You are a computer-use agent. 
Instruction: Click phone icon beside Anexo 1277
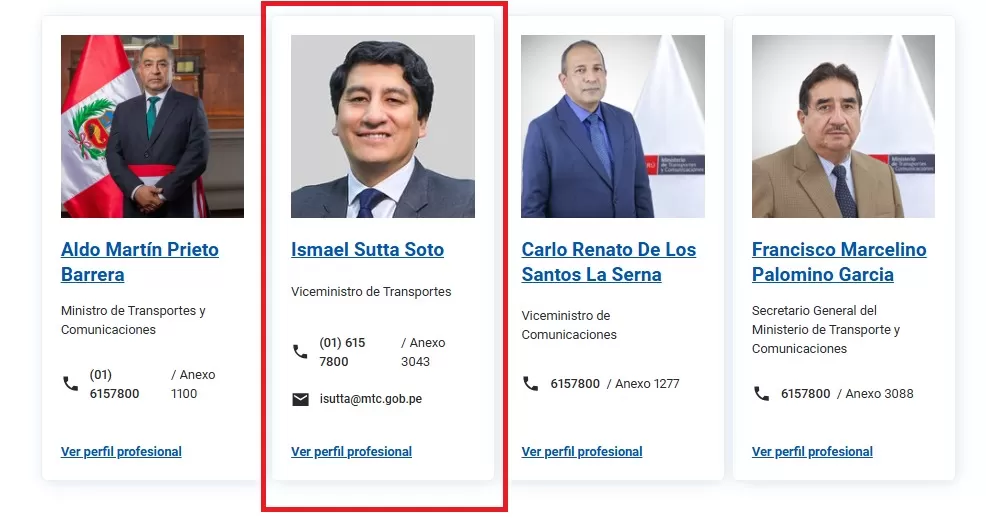531,383
